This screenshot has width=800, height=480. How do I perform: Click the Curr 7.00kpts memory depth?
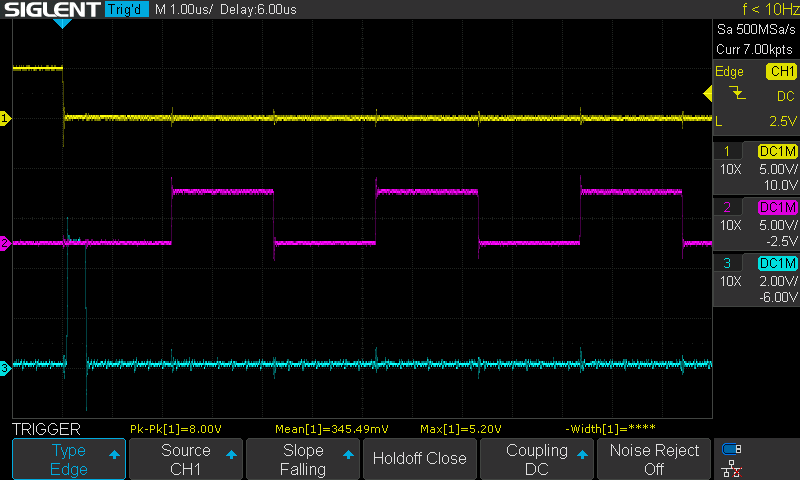point(754,49)
